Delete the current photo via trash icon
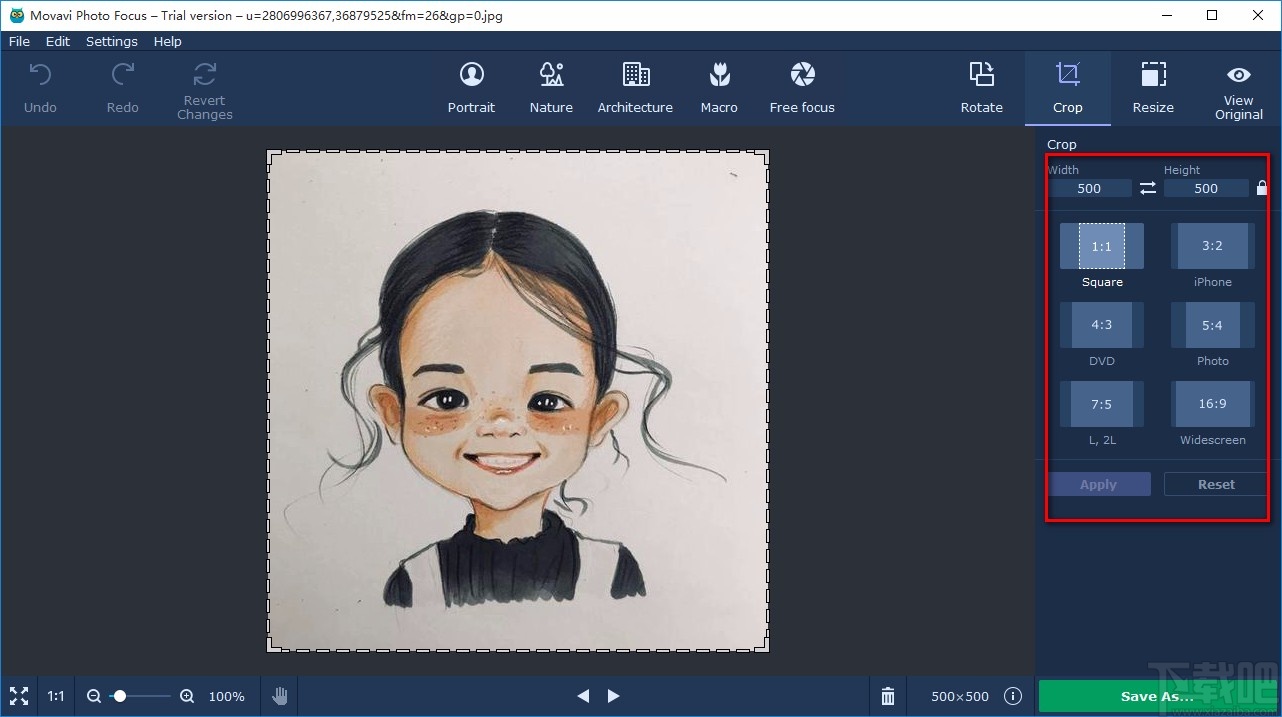Viewport: 1282px width, 717px height. pos(887,696)
